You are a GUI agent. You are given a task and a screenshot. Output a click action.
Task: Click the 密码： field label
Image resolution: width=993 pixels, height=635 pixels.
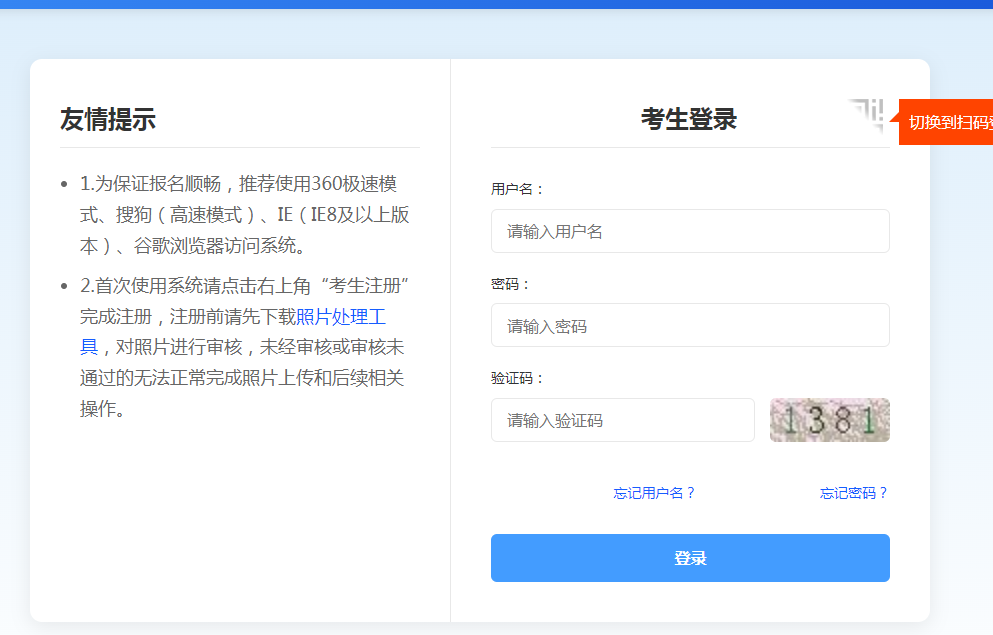[x=511, y=284]
